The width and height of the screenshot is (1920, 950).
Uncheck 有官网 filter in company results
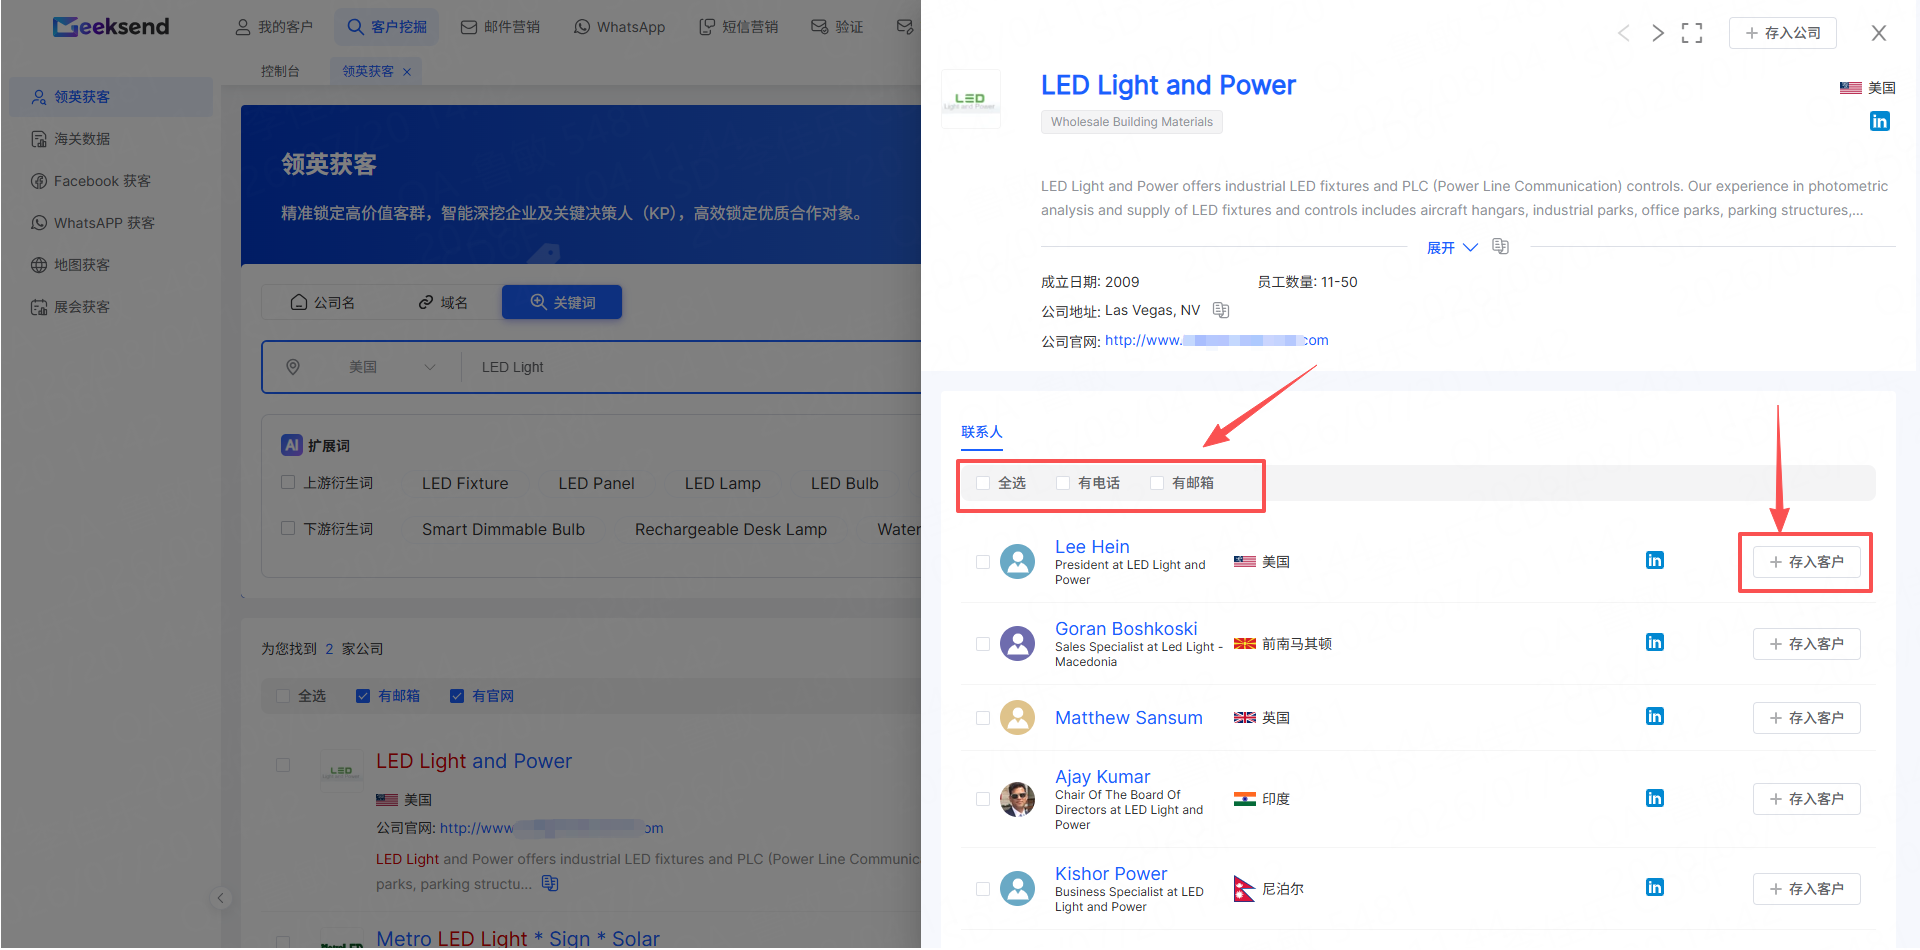pos(457,696)
